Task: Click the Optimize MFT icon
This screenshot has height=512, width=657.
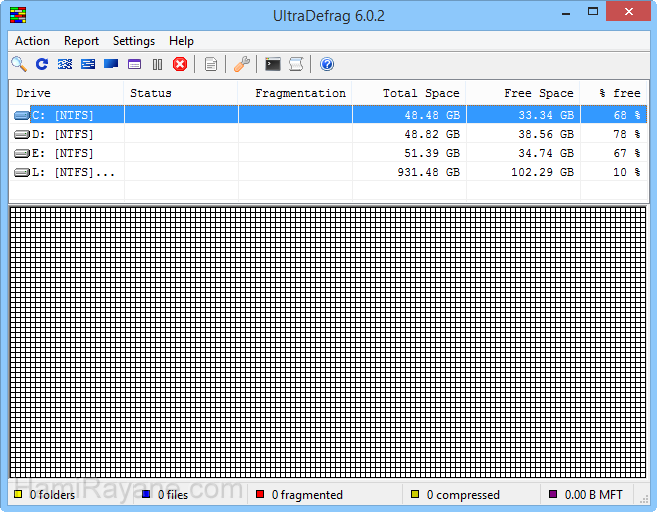Action: click(x=134, y=64)
